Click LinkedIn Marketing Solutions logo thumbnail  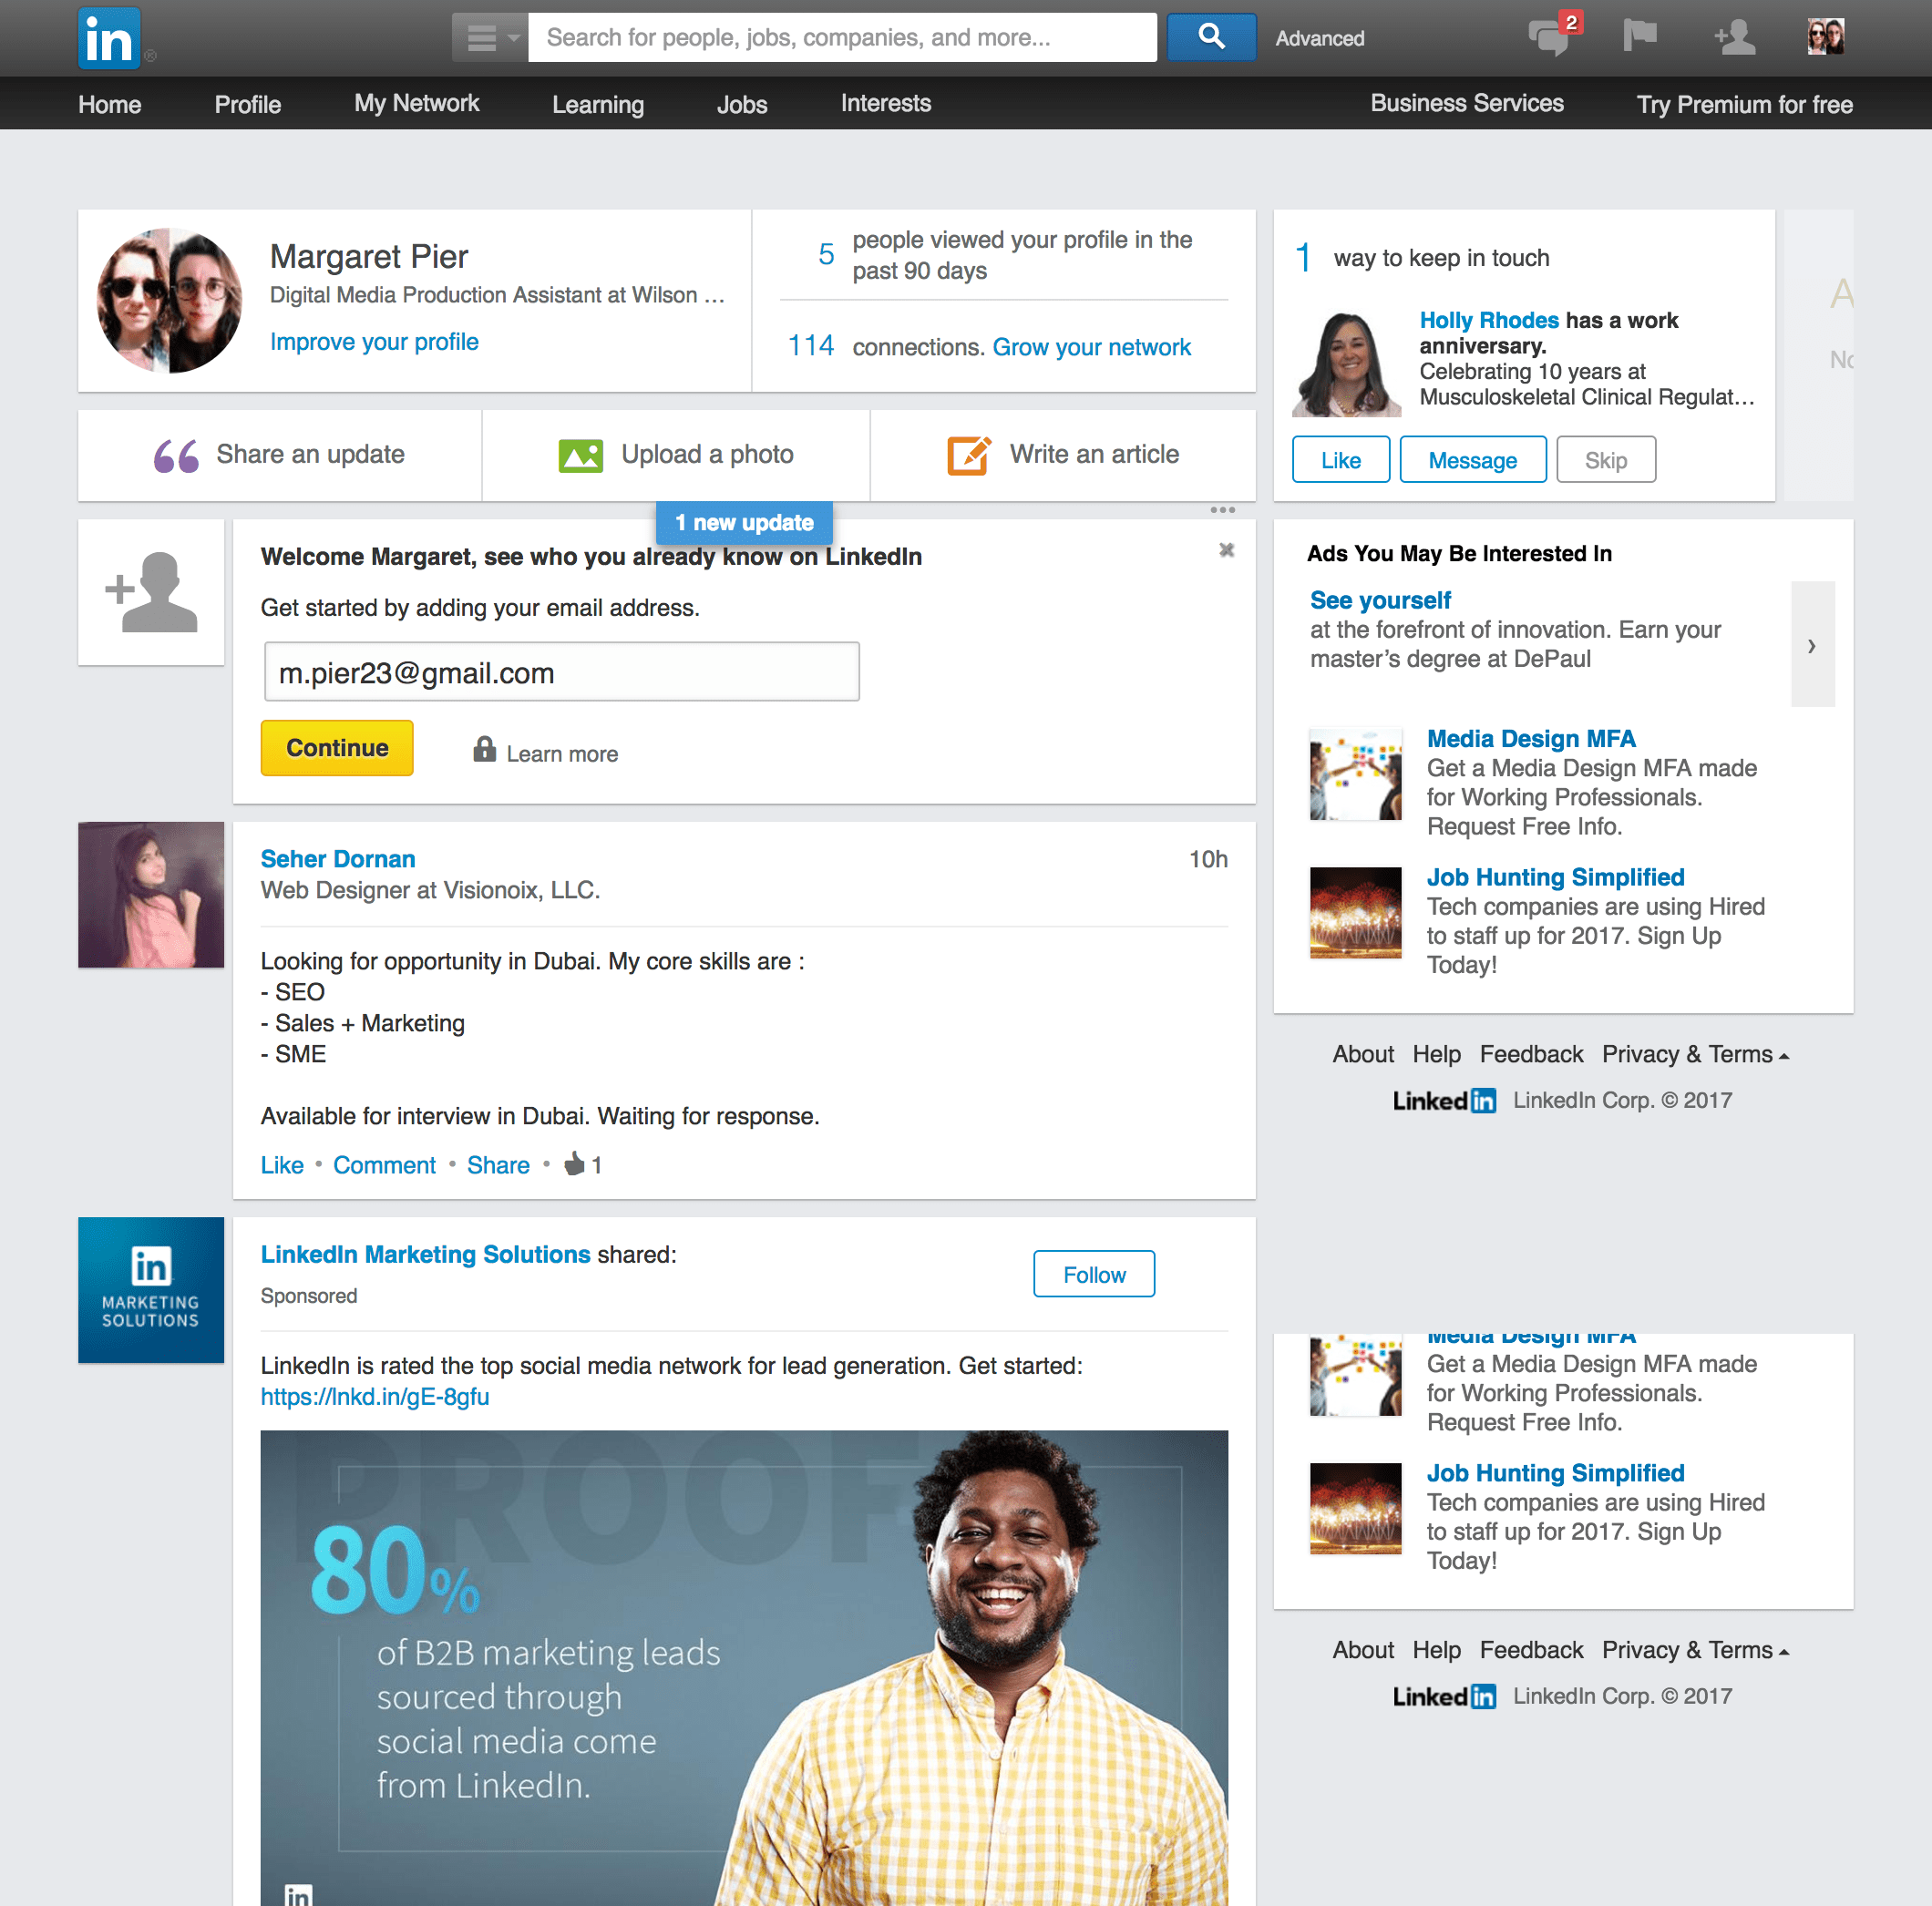(x=151, y=1290)
